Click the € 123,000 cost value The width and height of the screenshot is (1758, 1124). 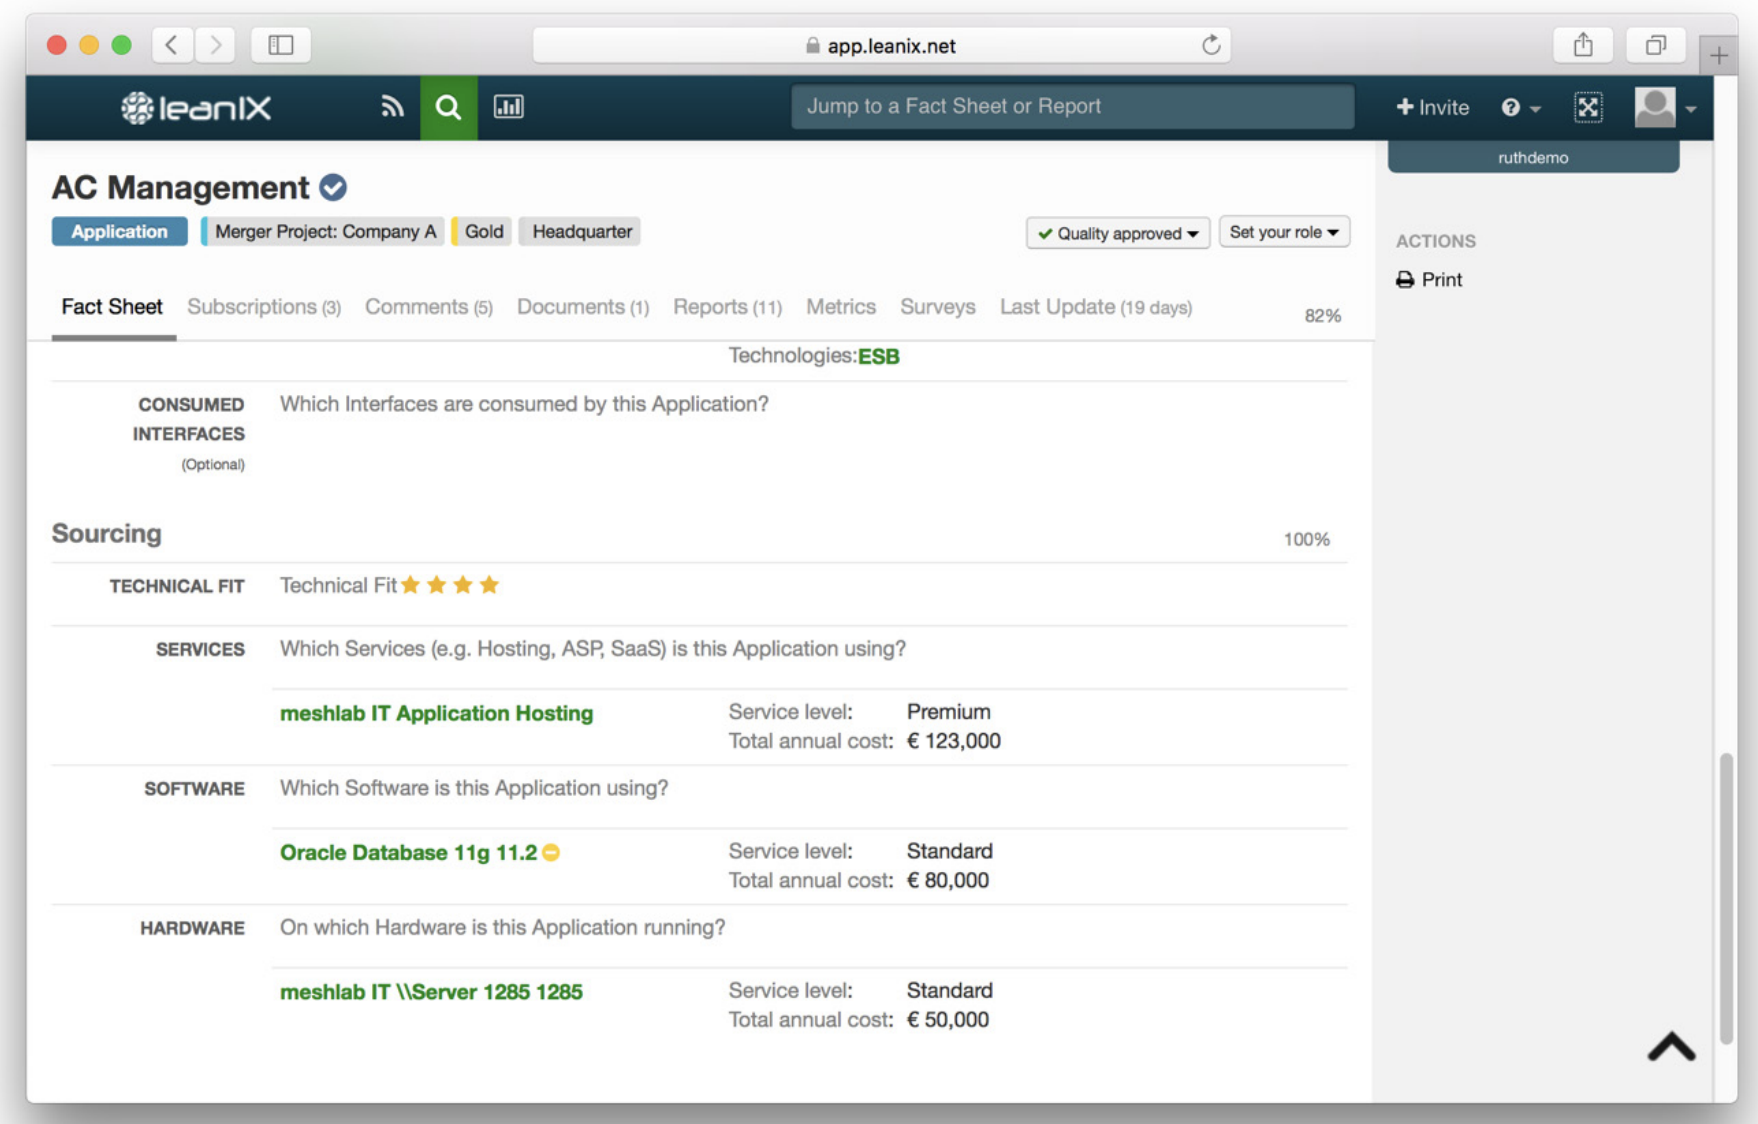point(953,741)
